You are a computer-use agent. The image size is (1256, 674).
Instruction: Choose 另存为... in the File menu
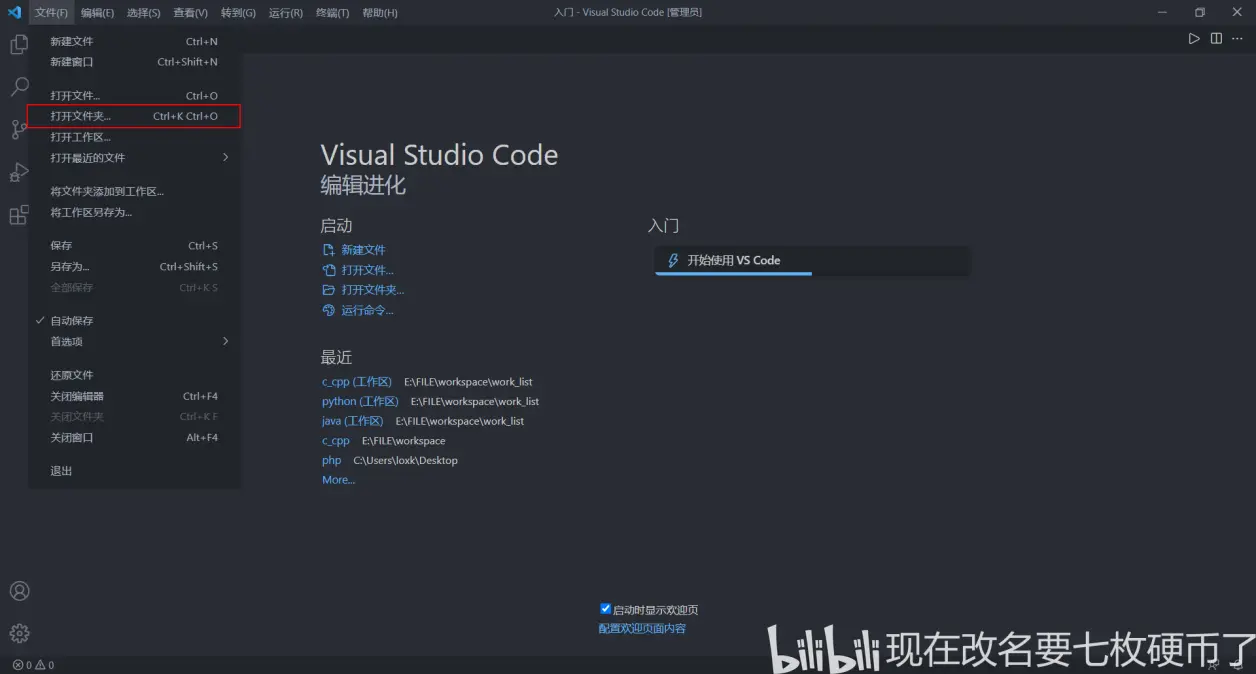(134, 266)
